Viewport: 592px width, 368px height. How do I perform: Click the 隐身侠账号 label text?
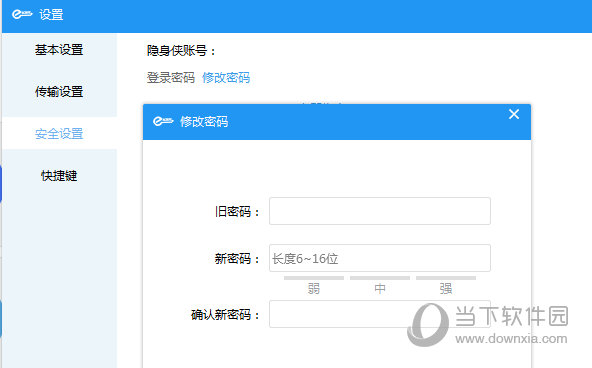pos(181,51)
